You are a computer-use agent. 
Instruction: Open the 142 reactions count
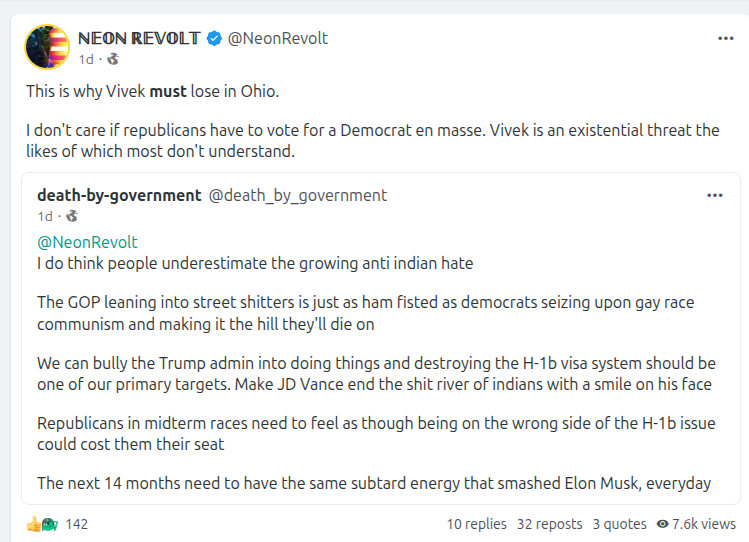[77, 524]
